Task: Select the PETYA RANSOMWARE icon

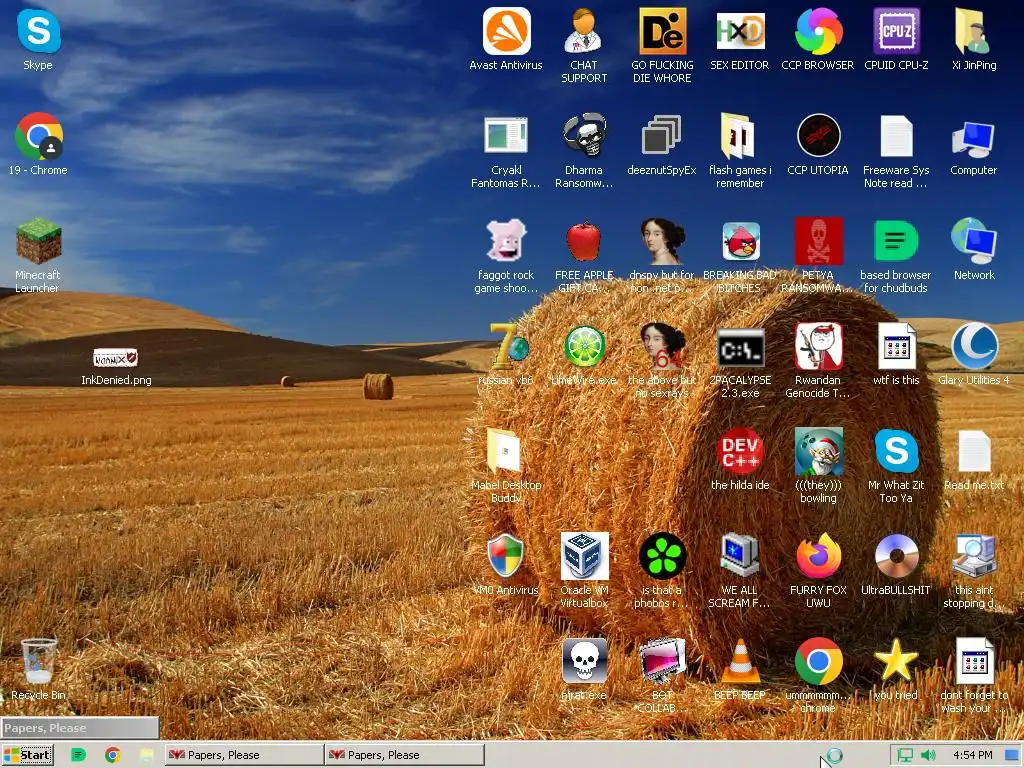Action: 818,241
